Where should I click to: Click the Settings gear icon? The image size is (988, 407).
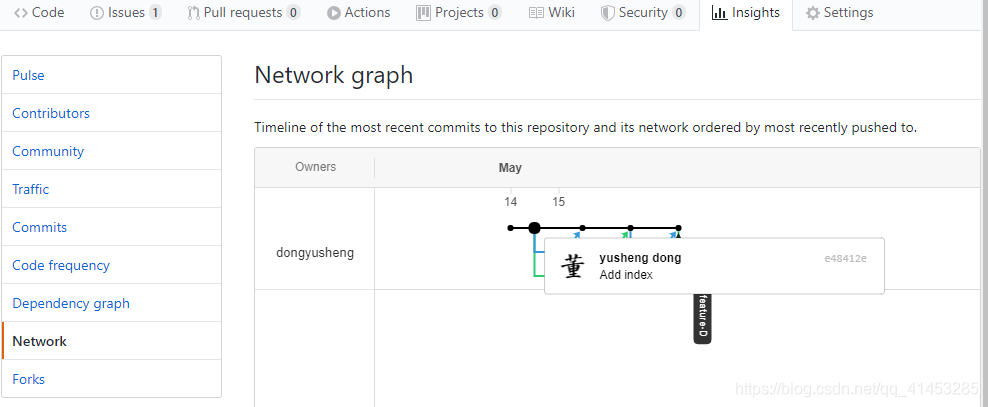(813, 13)
